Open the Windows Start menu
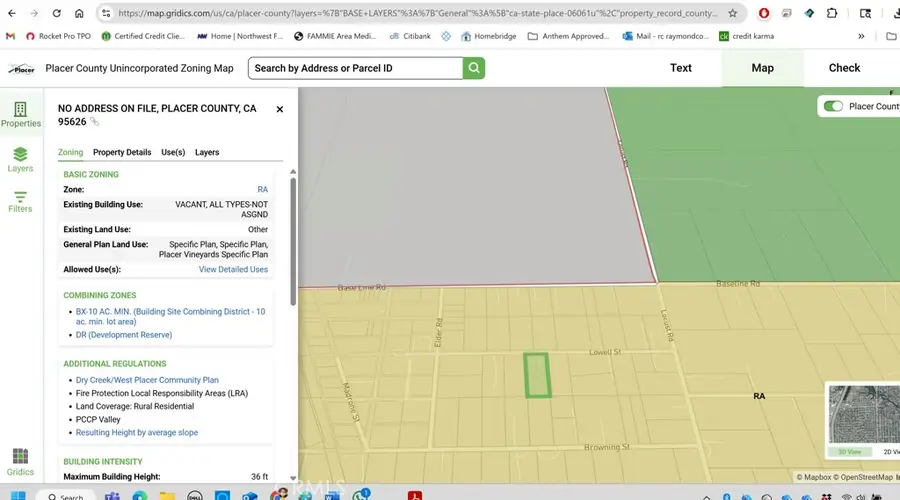The width and height of the screenshot is (900, 500). (17, 495)
